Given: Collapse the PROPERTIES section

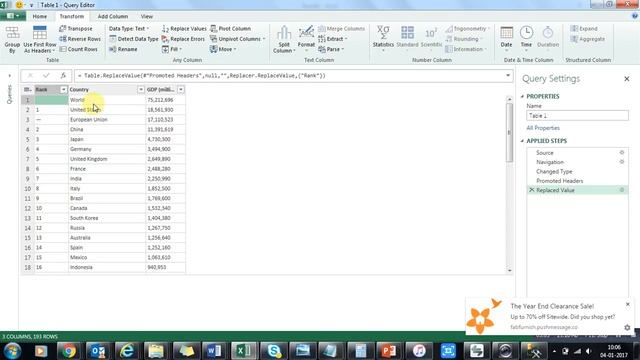Looking at the screenshot, I should tap(522, 96).
